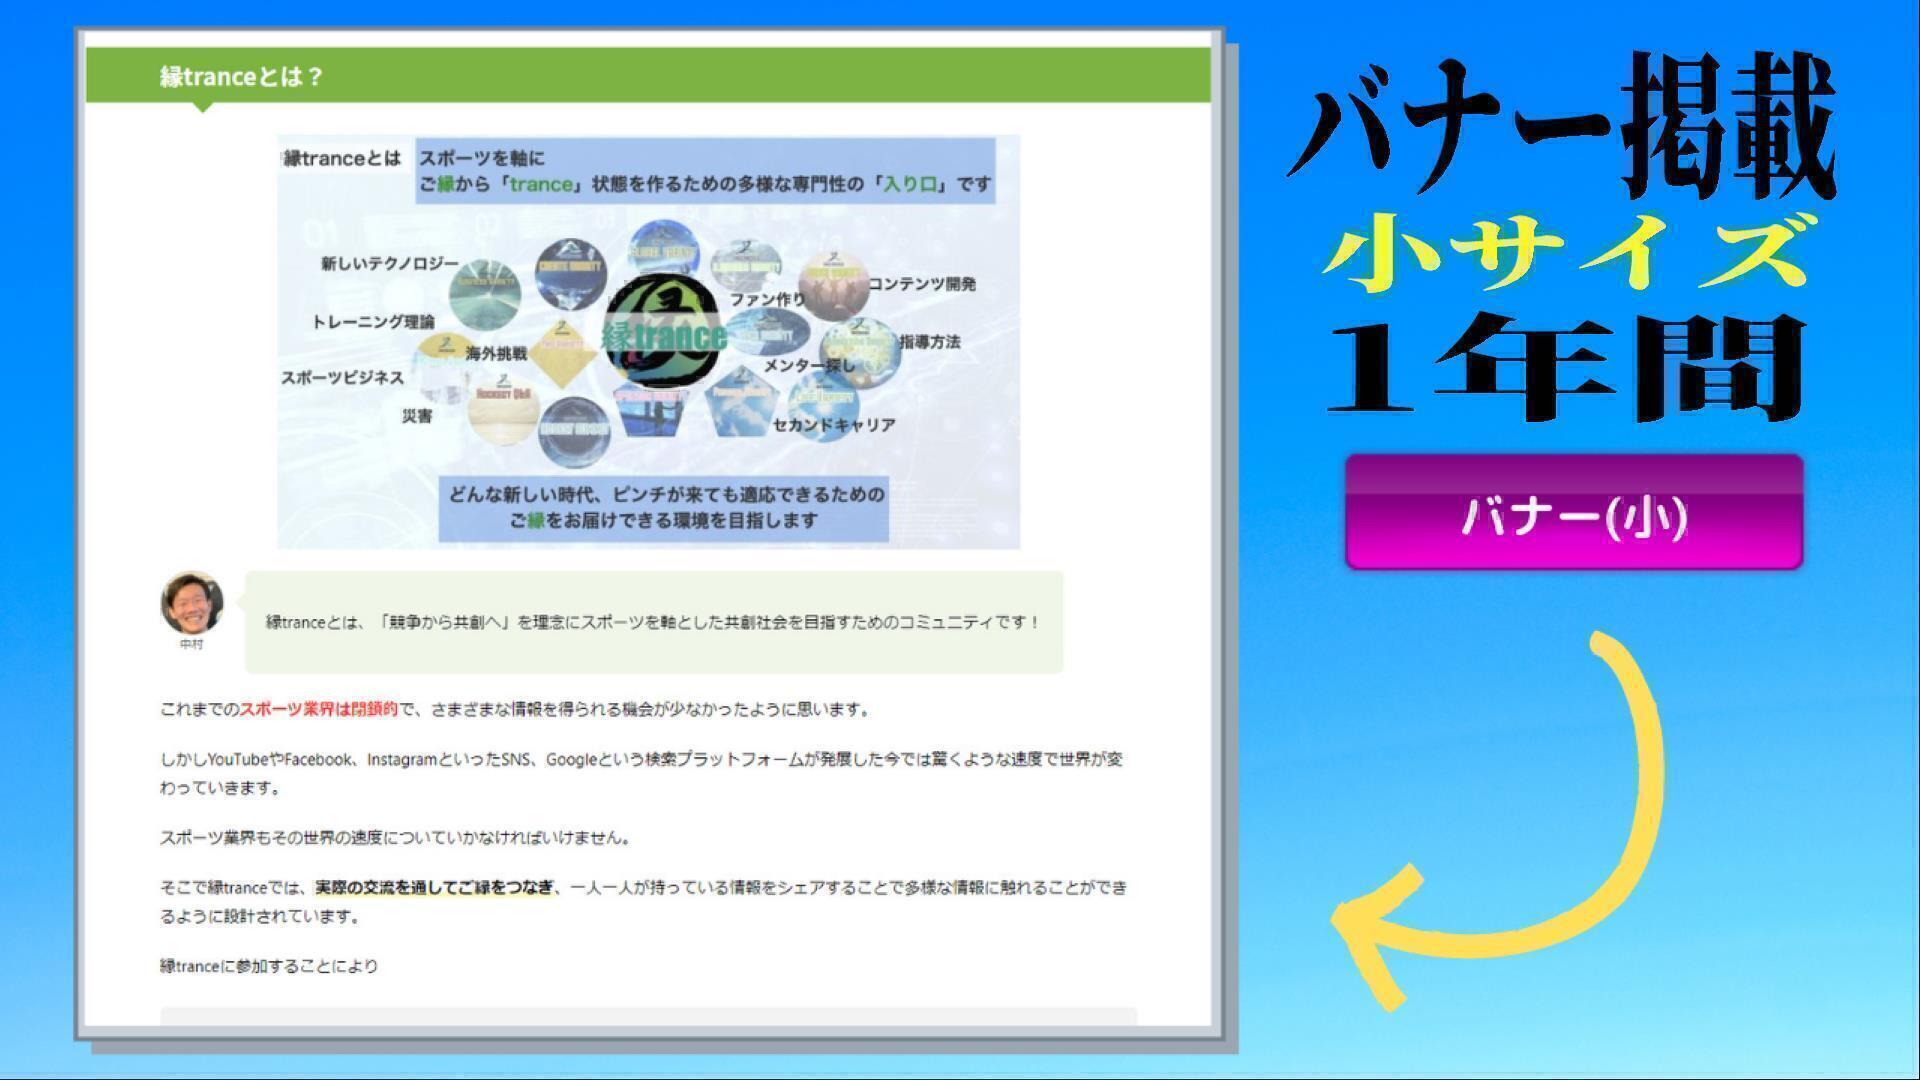Screen dimensions: 1920x1080
Task: Click the green speech bubble from 中村
Action: click(653, 622)
